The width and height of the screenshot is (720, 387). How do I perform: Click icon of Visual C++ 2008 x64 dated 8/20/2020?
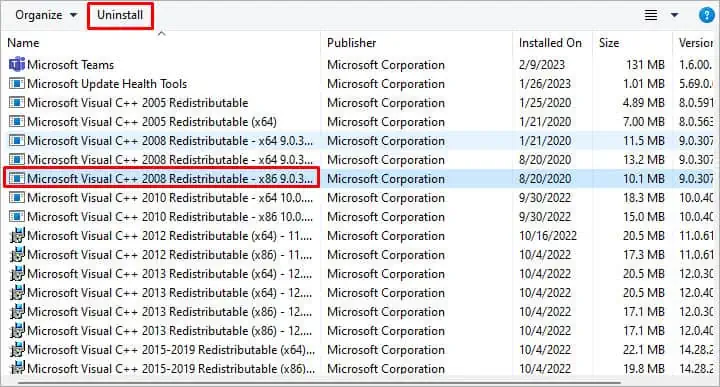(x=17, y=159)
